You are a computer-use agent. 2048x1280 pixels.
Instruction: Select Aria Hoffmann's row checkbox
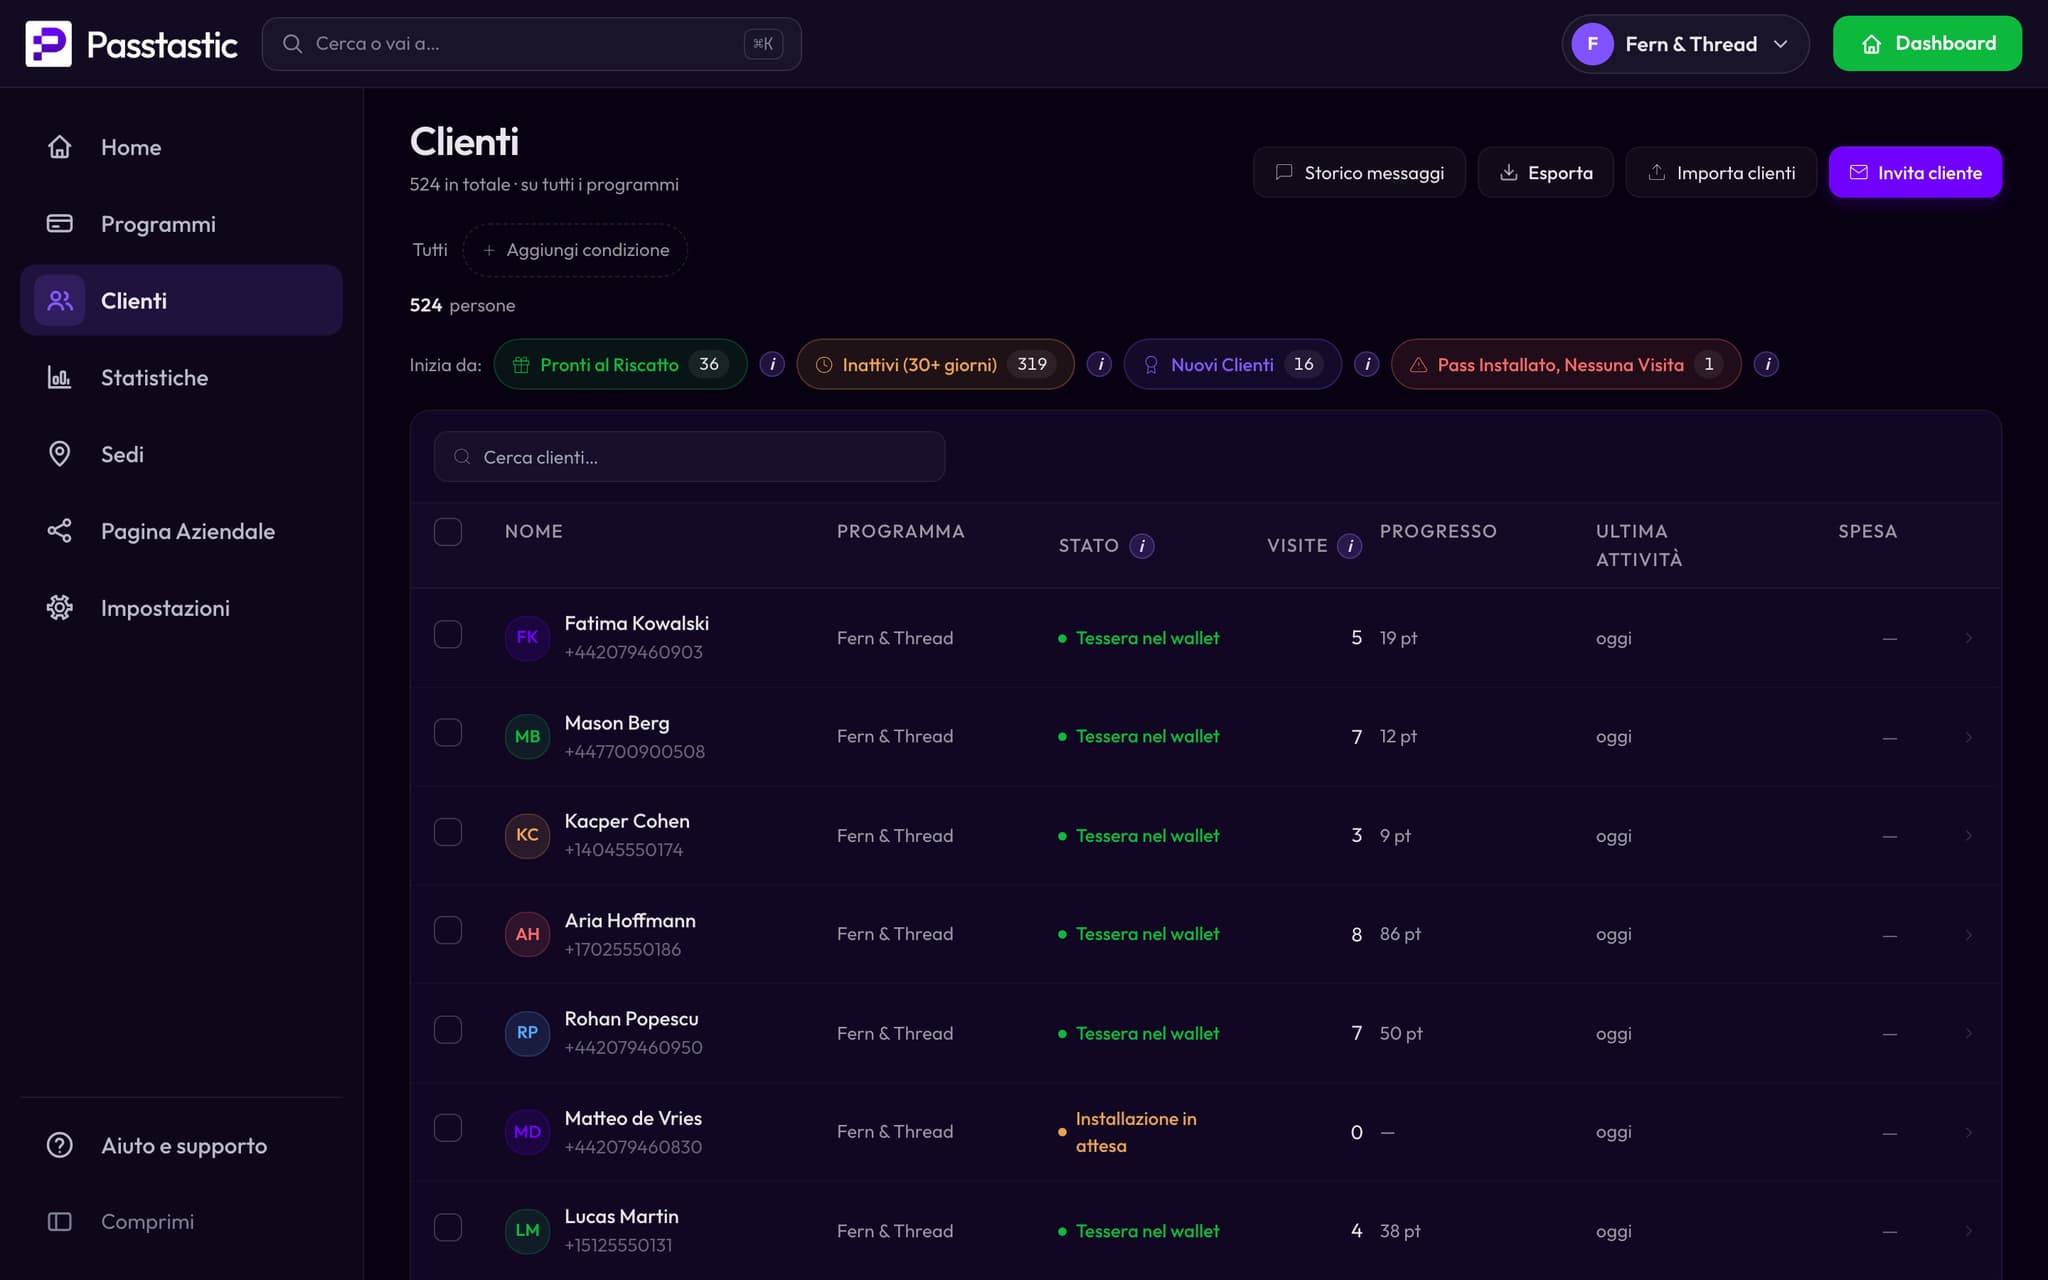448,931
